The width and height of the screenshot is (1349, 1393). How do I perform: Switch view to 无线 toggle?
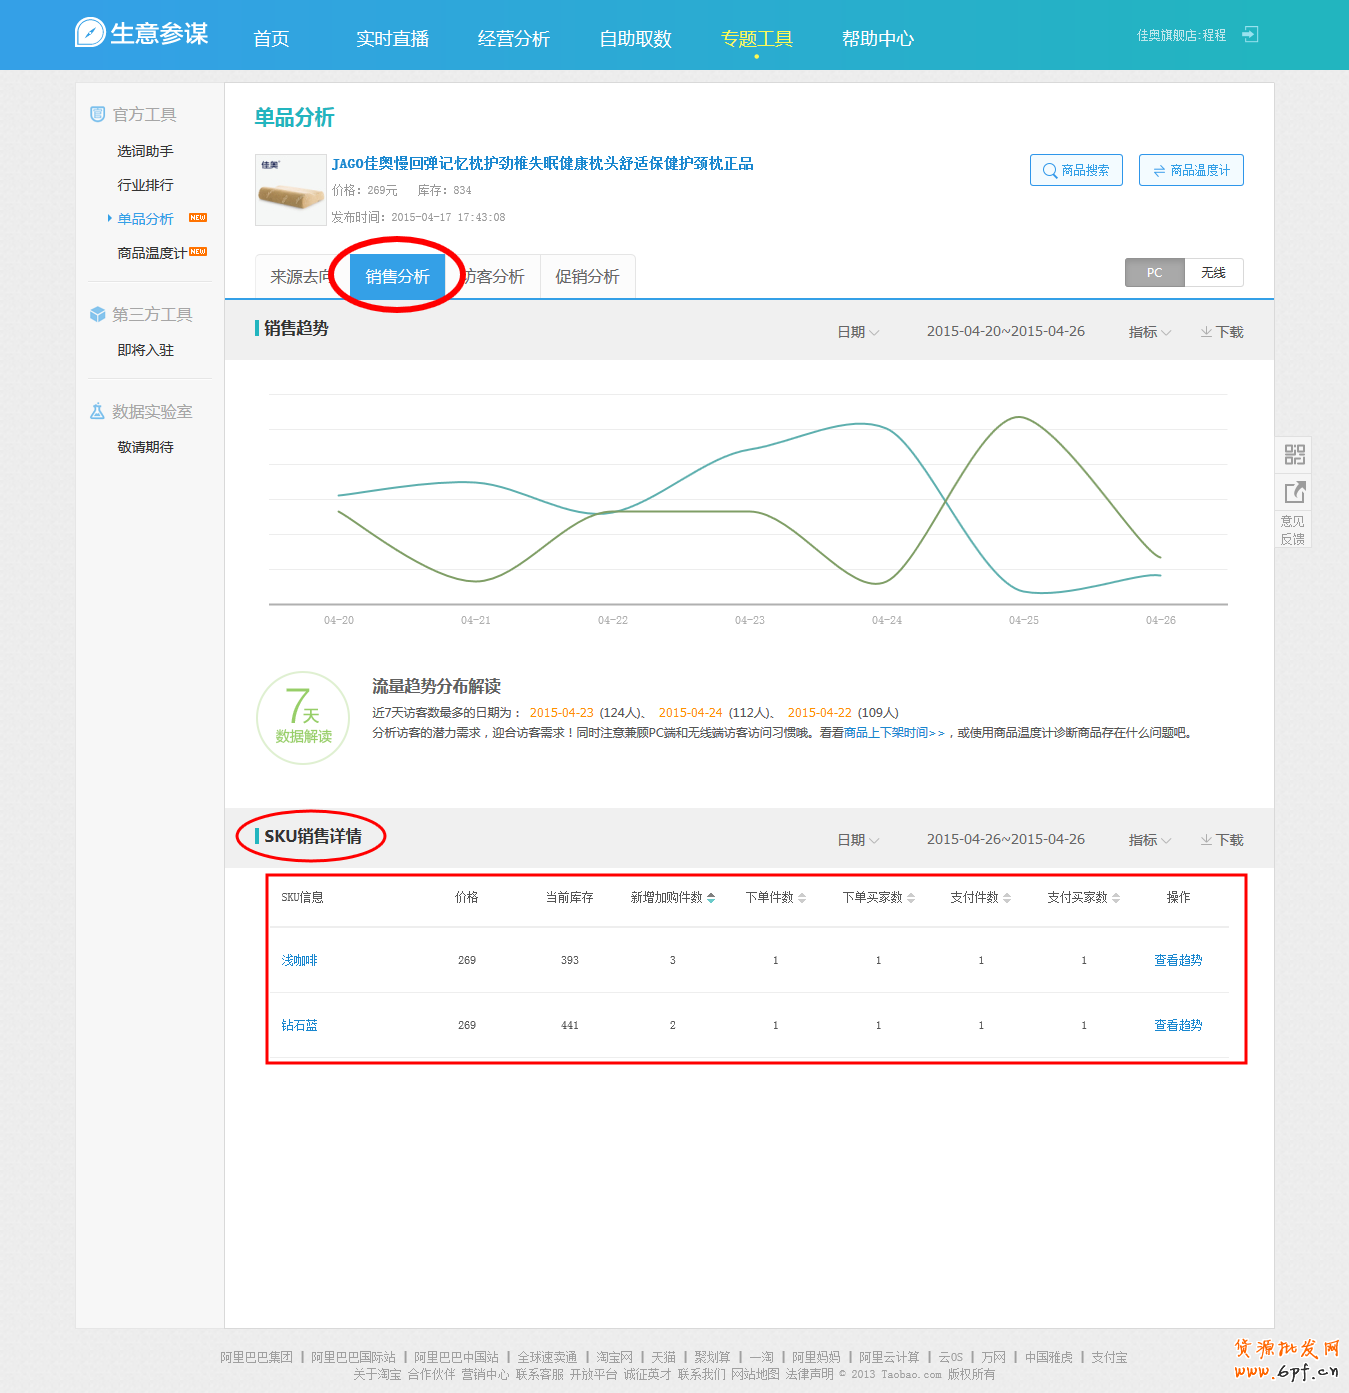click(1213, 273)
